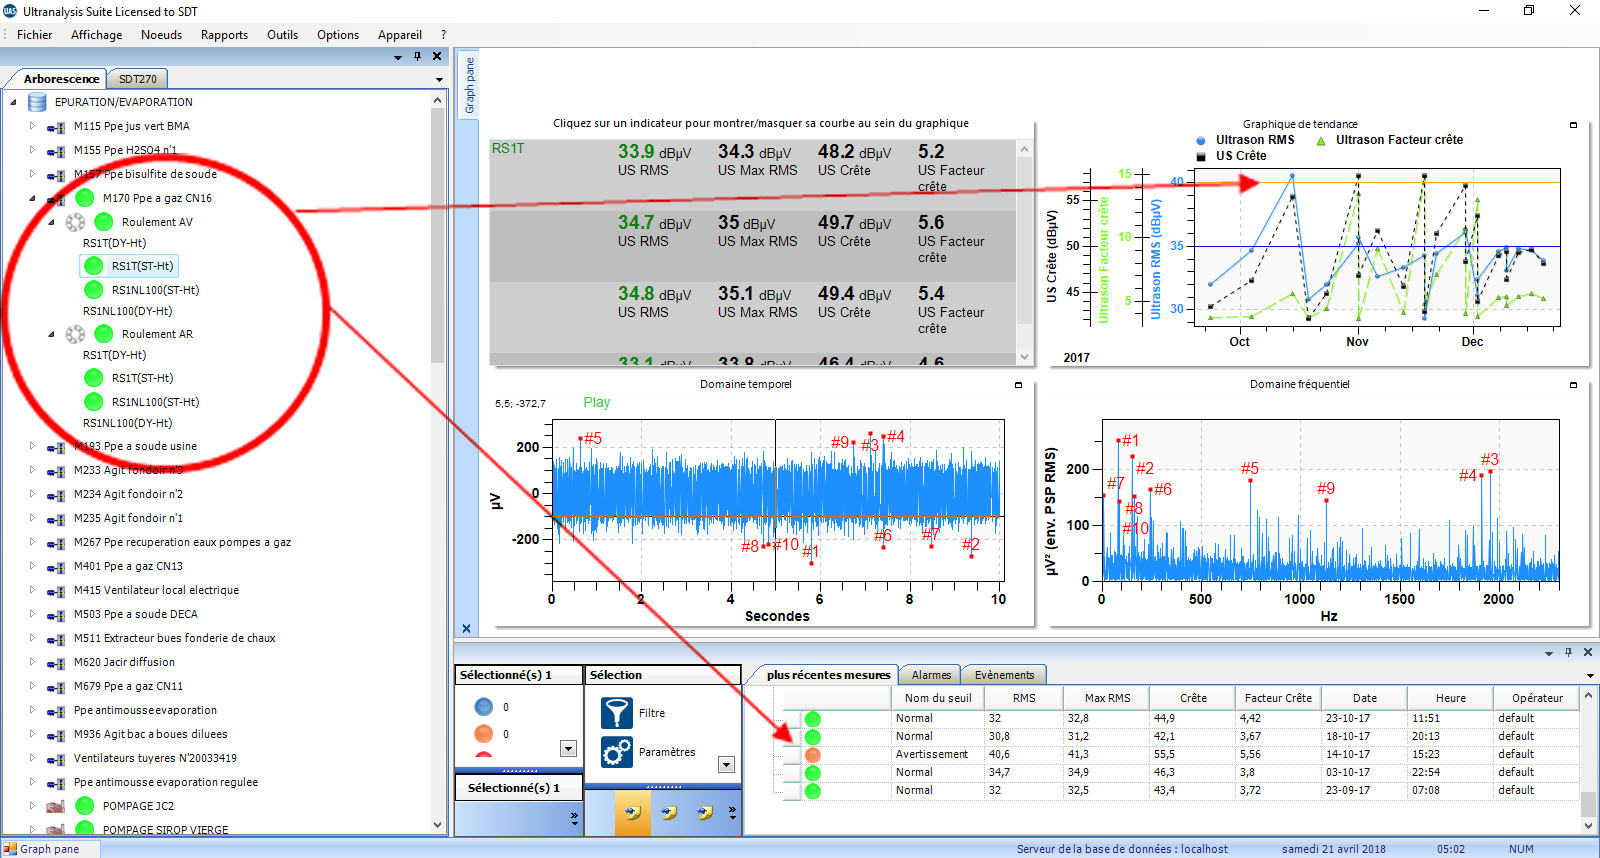This screenshot has width=1600, height=858.
Task: Click the indicator list's scroll-down arrow
Action: [x=1024, y=357]
